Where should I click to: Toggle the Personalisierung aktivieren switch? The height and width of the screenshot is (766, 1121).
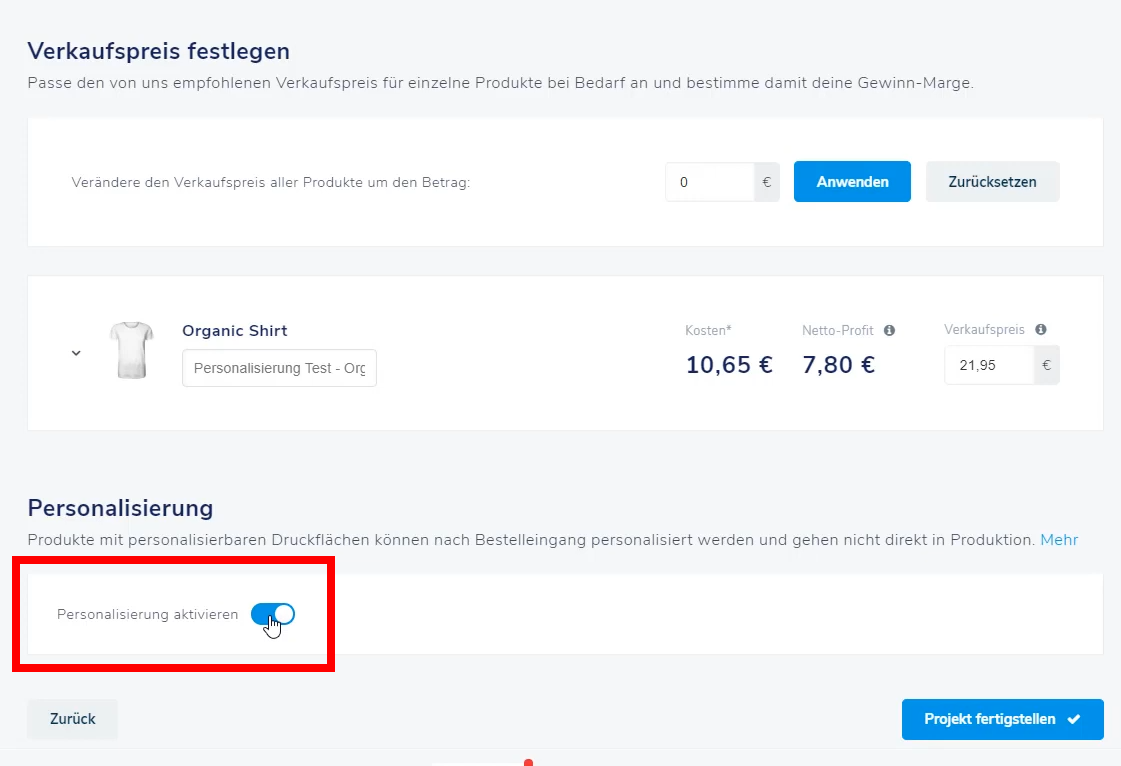pyautogui.click(x=272, y=614)
